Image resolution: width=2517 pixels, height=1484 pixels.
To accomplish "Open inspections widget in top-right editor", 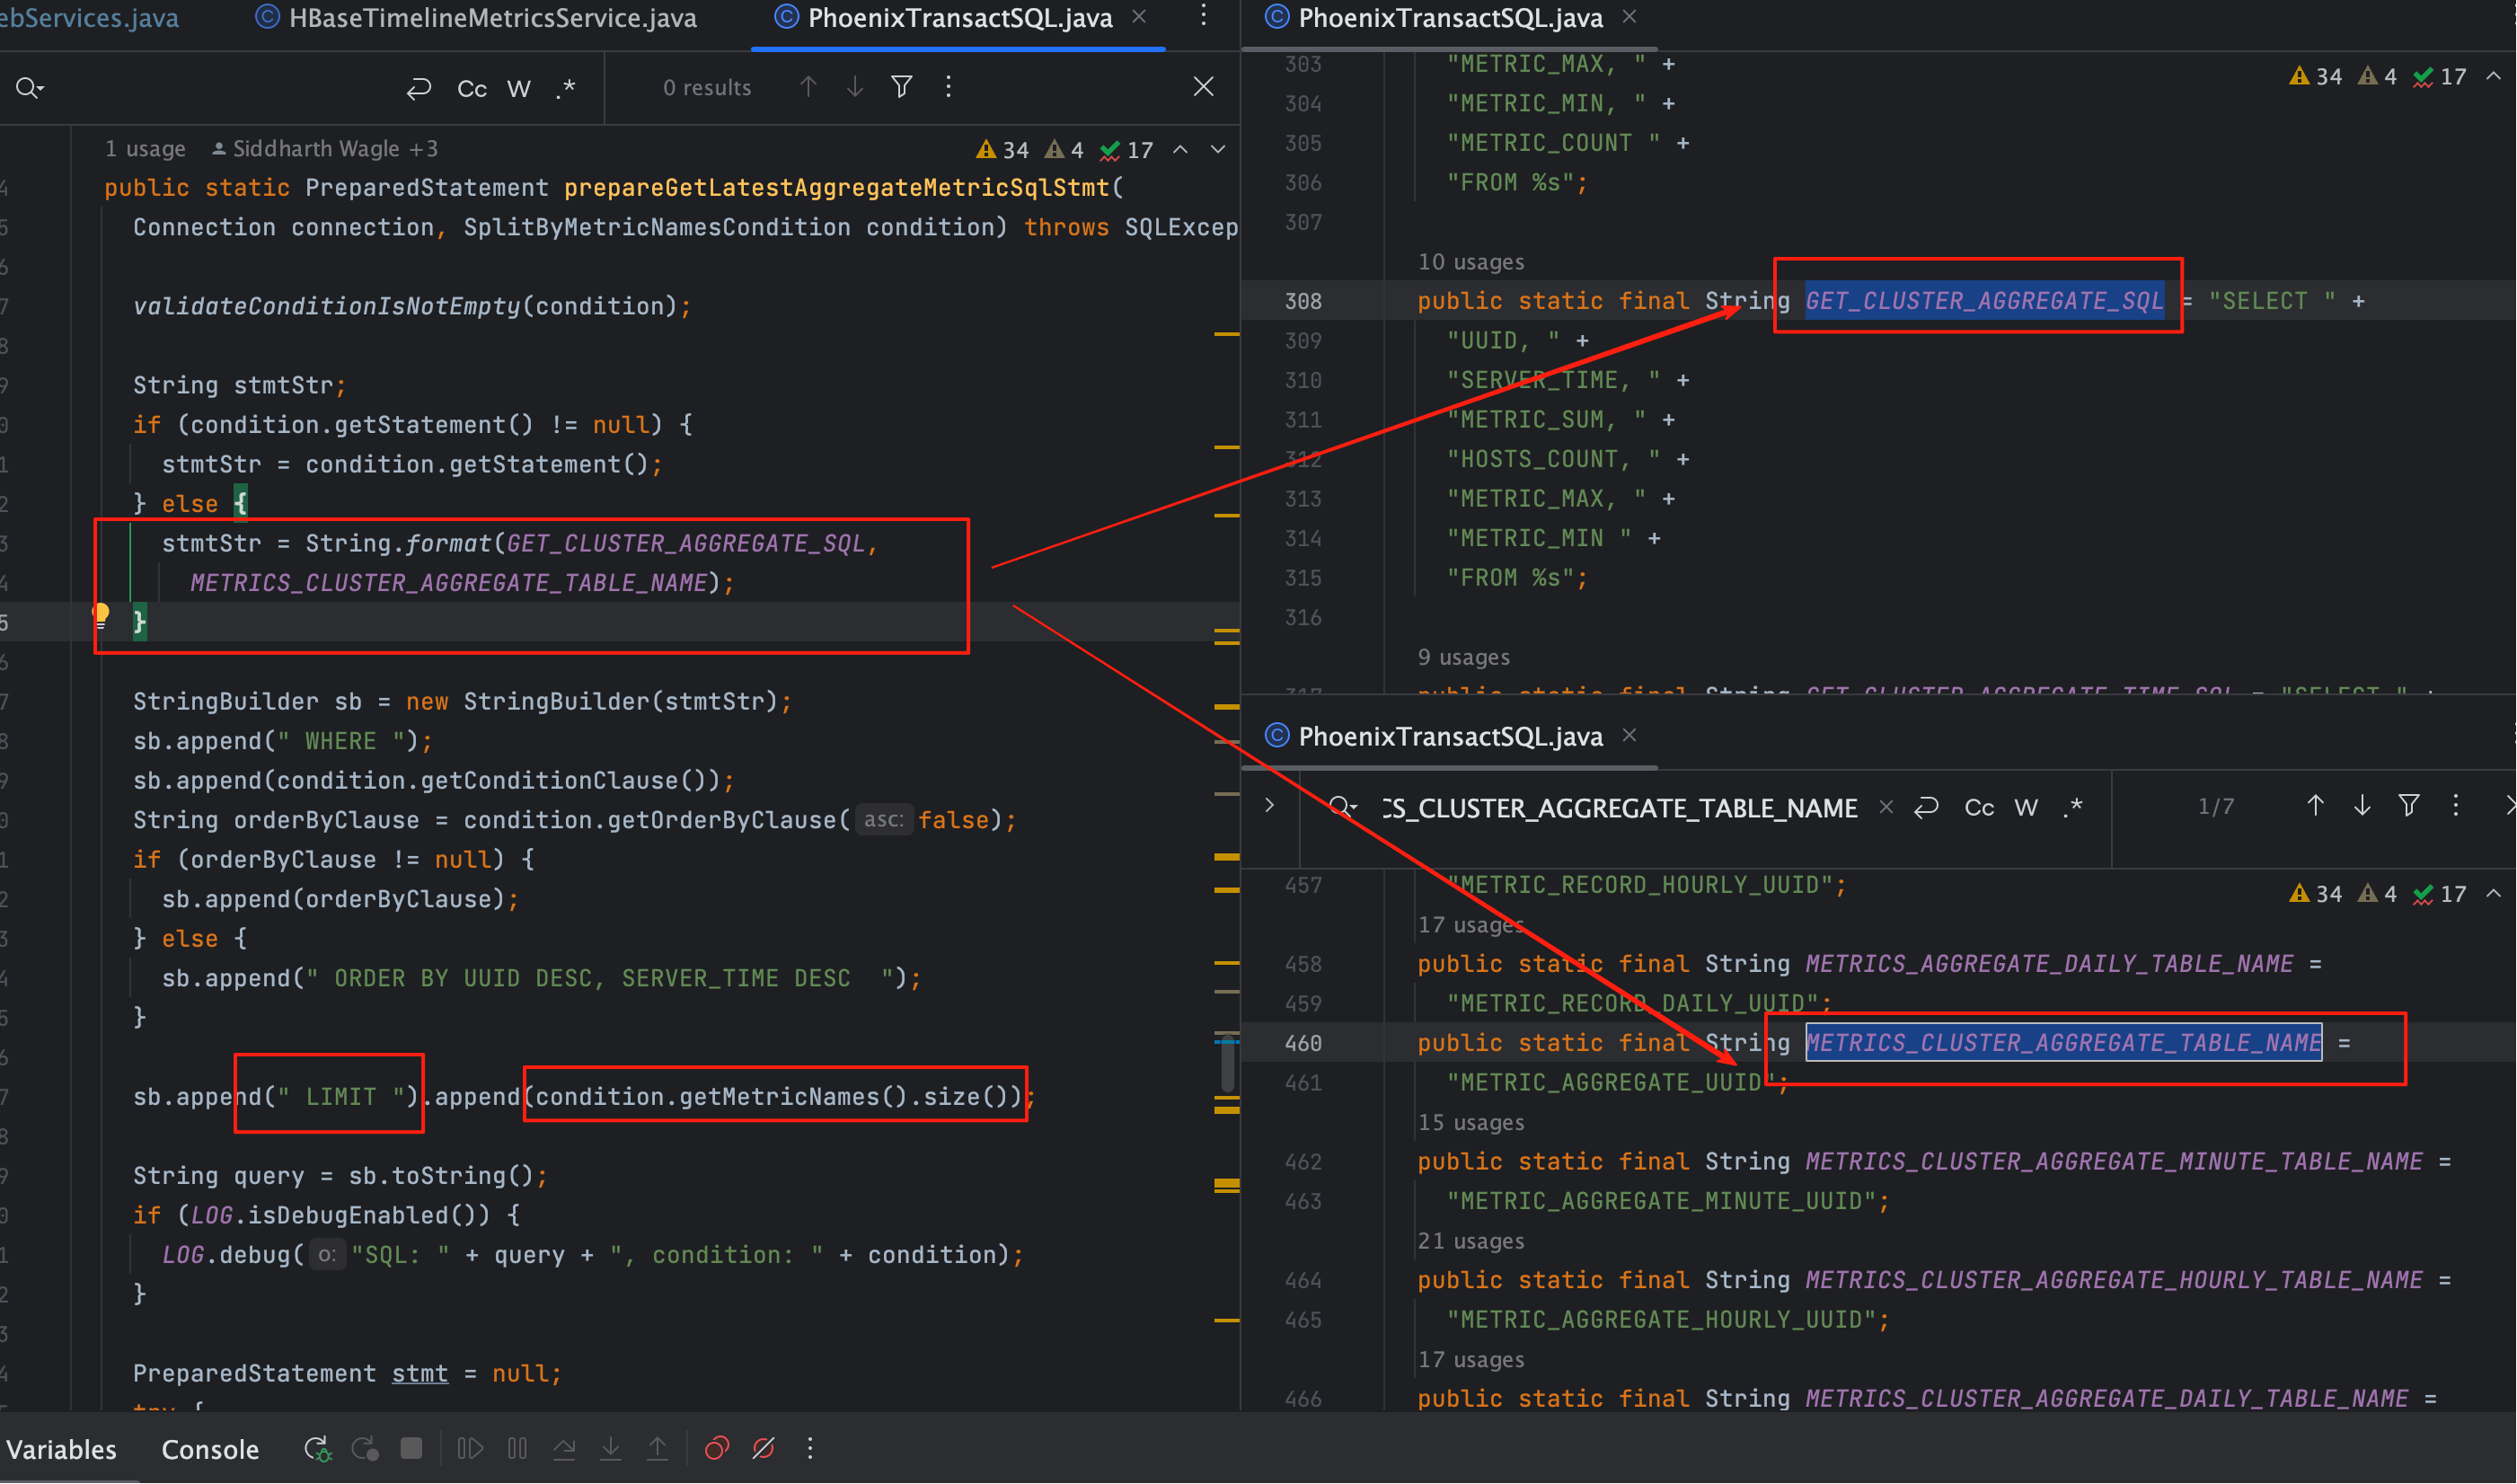I will [2377, 77].
